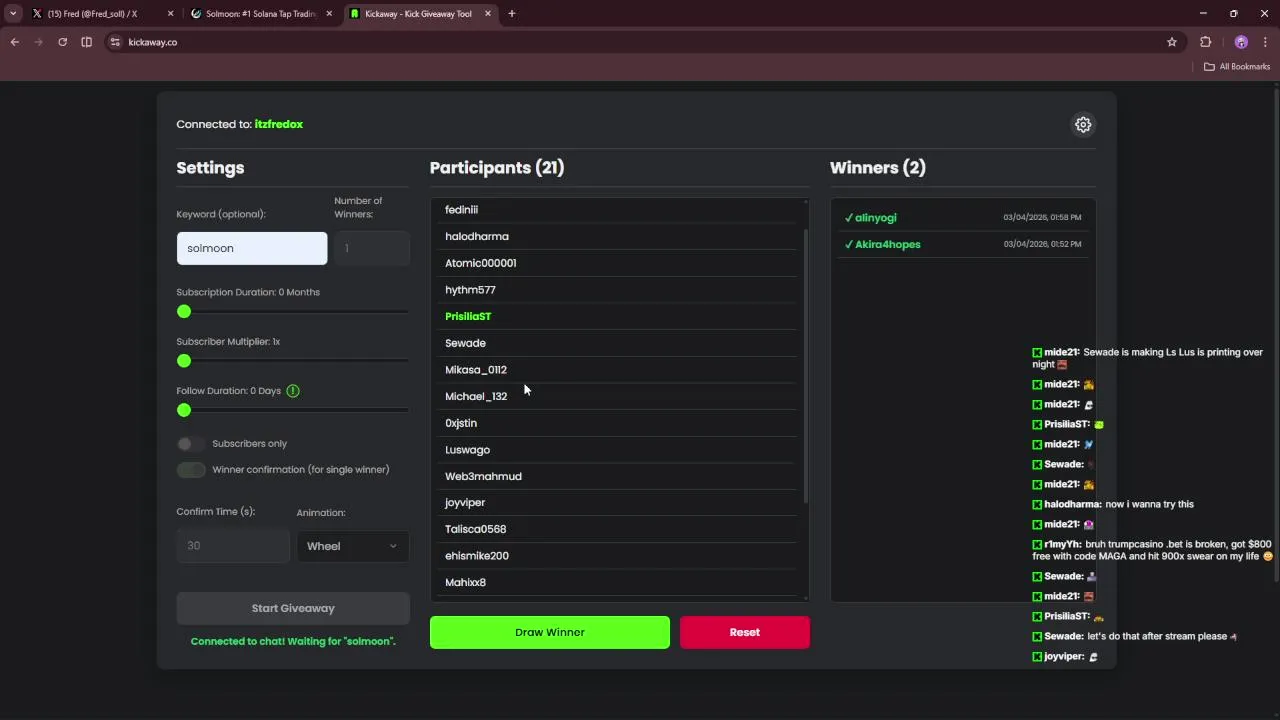Click Participants (21) heading

pos(497,168)
